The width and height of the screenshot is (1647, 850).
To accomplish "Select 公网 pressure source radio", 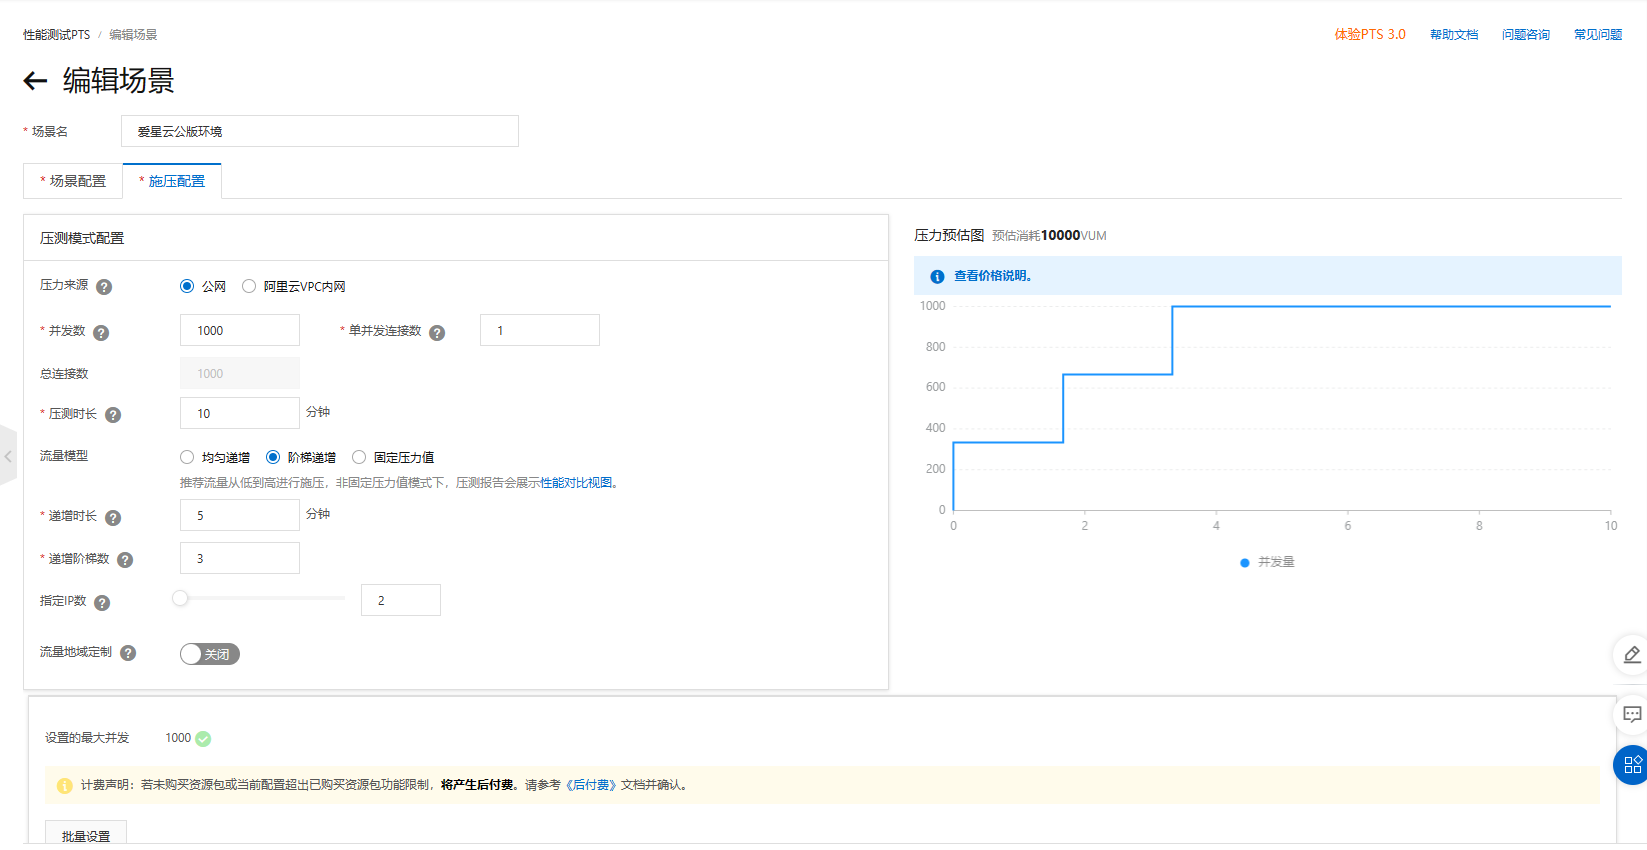I will [187, 286].
